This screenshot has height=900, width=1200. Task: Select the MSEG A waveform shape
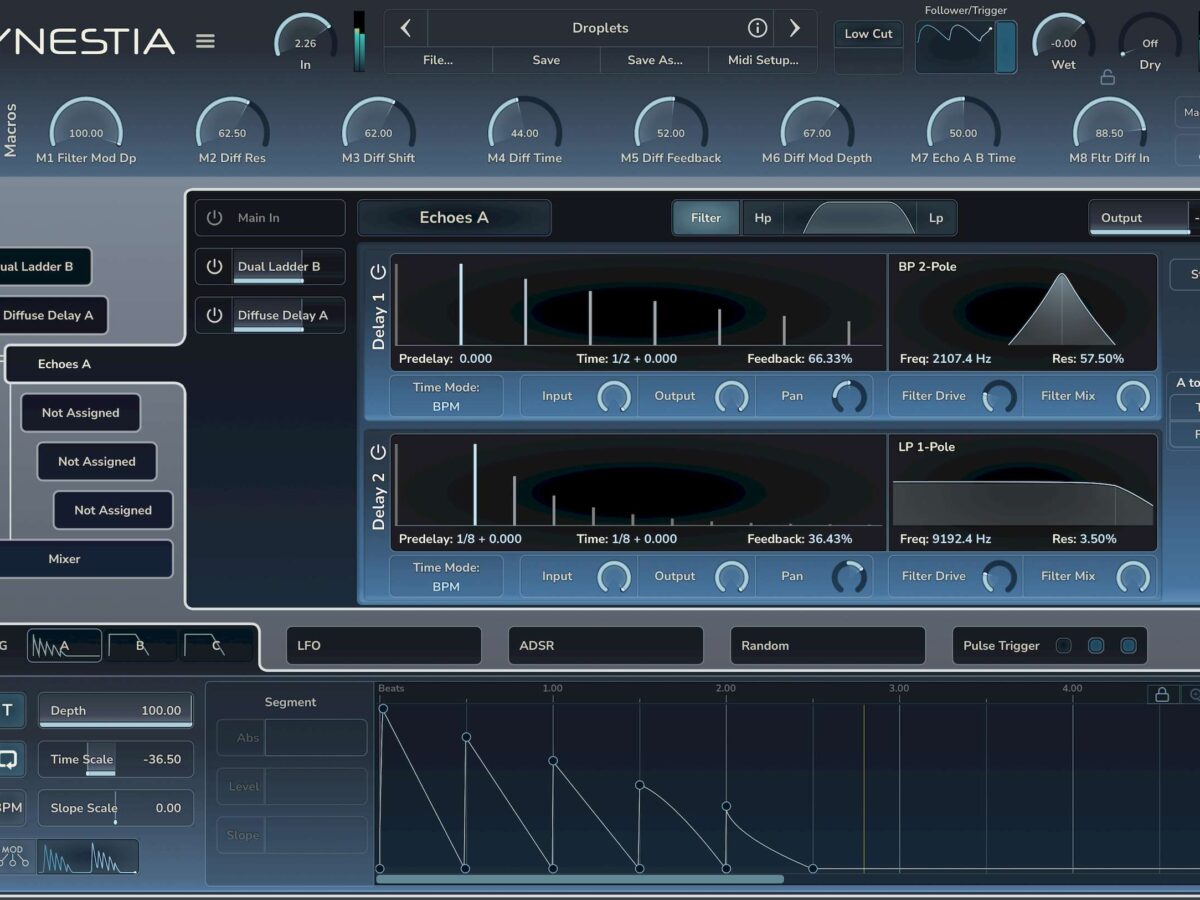coord(64,646)
